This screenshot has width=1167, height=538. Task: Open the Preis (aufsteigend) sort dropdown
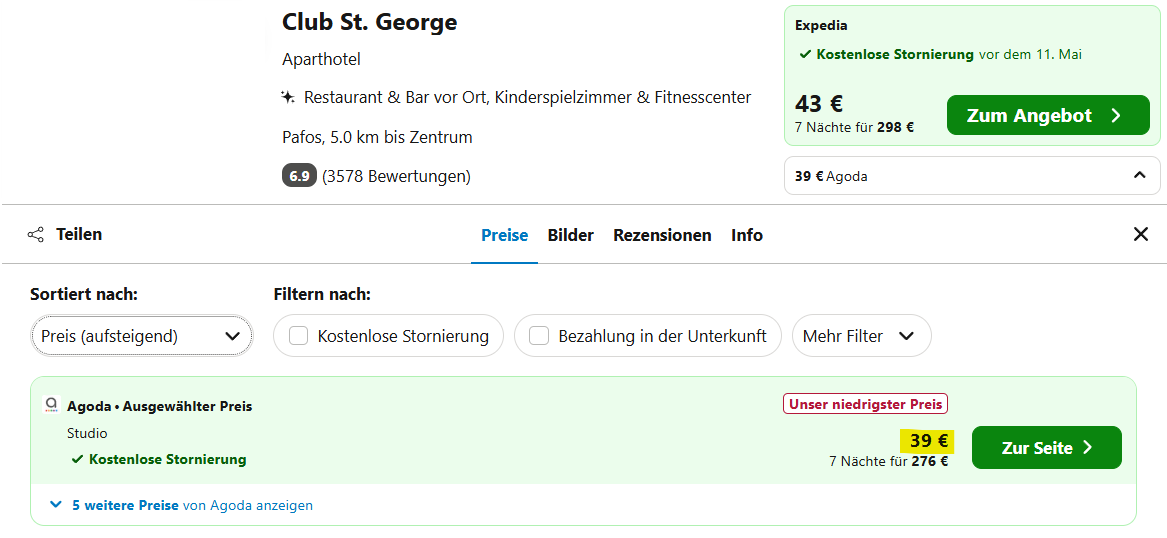141,336
